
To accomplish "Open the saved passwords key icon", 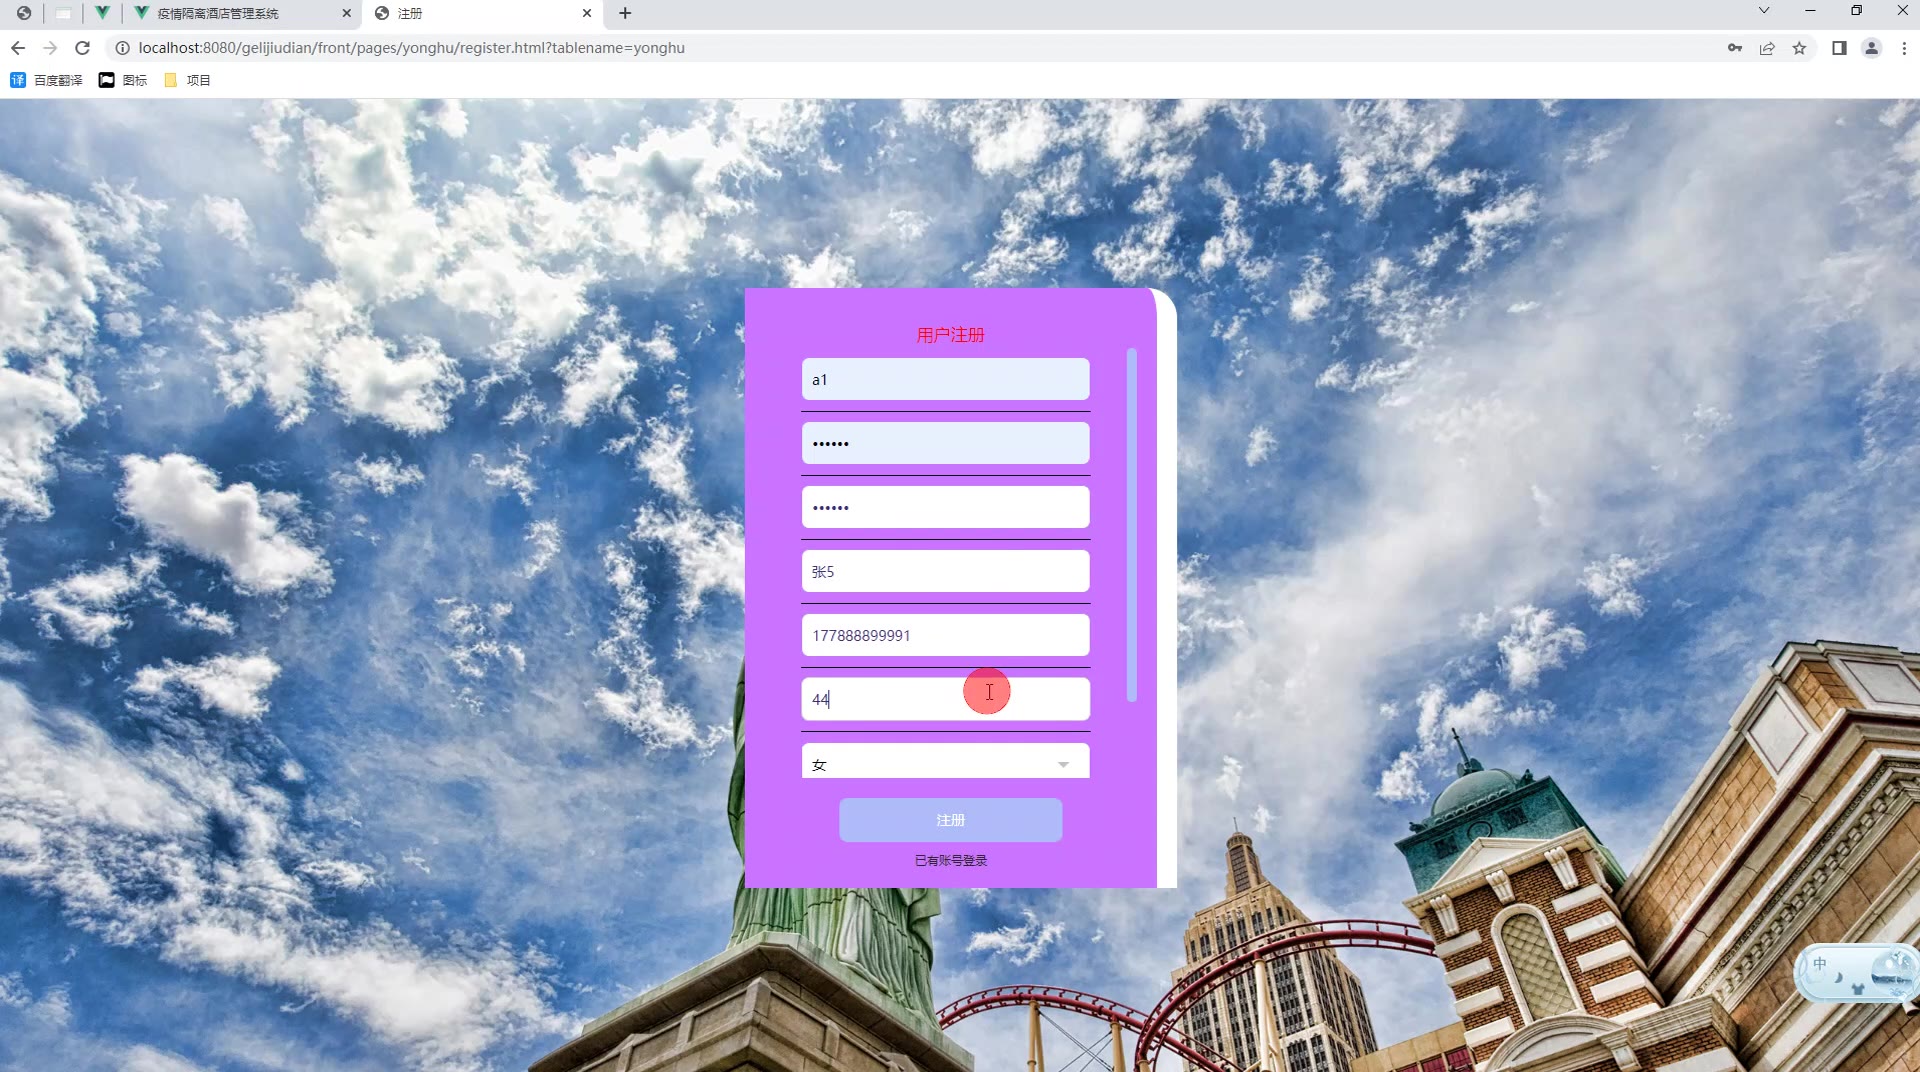I will [x=1735, y=48].
